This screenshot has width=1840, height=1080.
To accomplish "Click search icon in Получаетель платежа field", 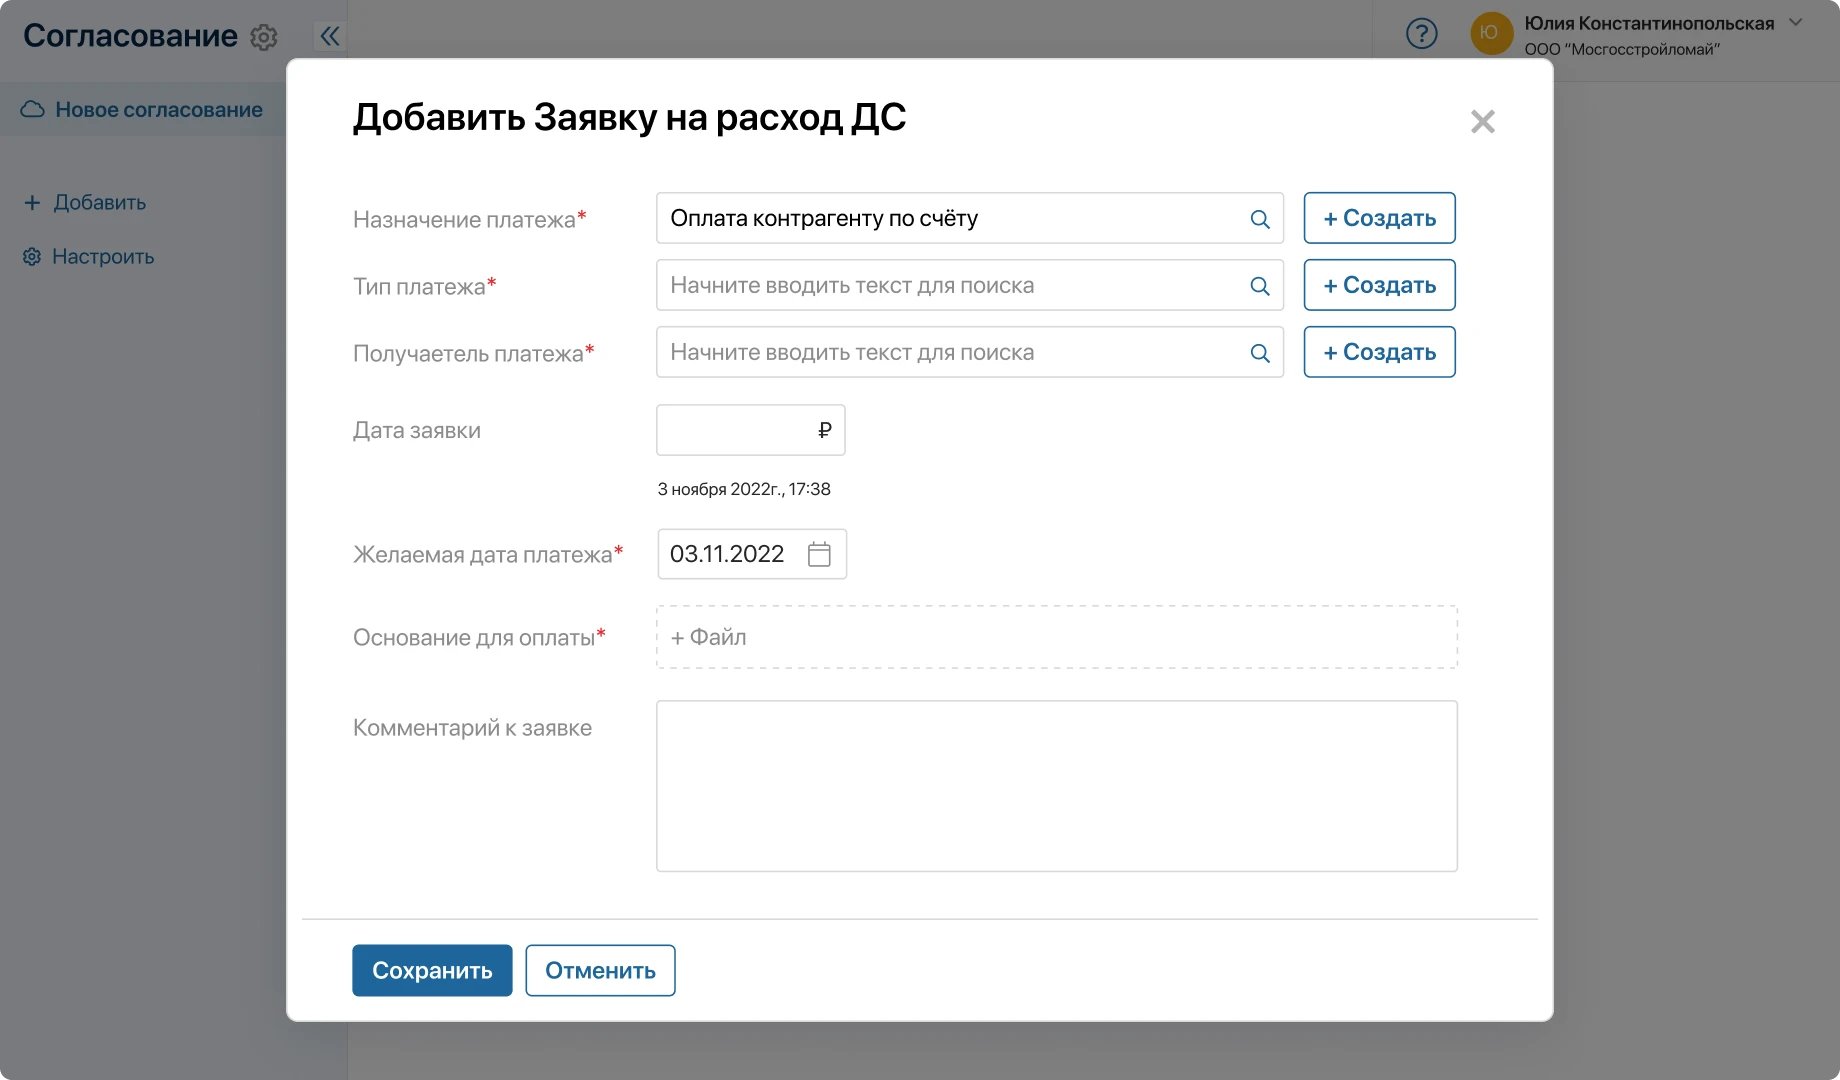I will click(x=1260, y=353).
